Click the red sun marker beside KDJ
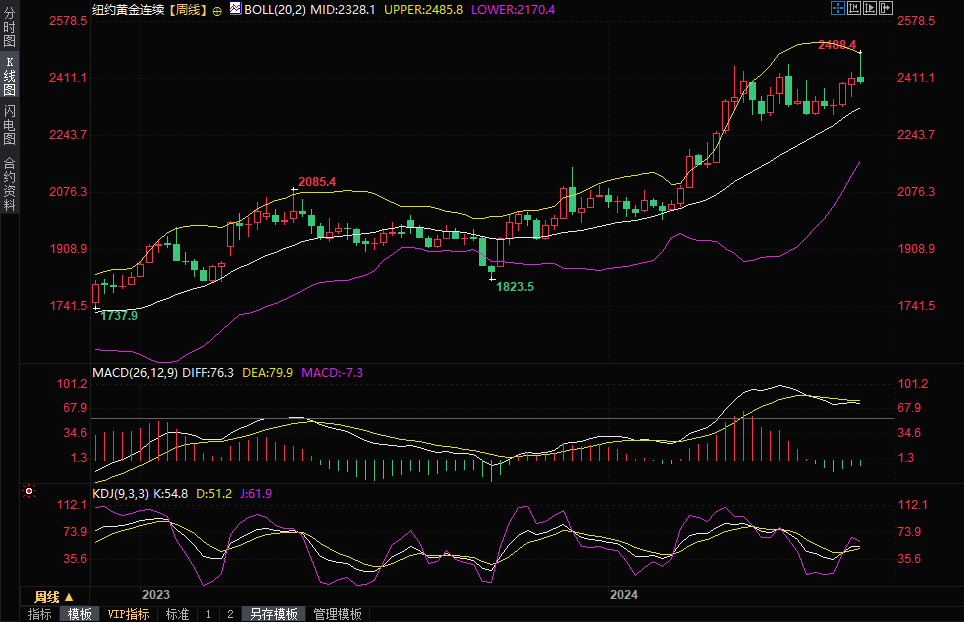 point(29,492)
